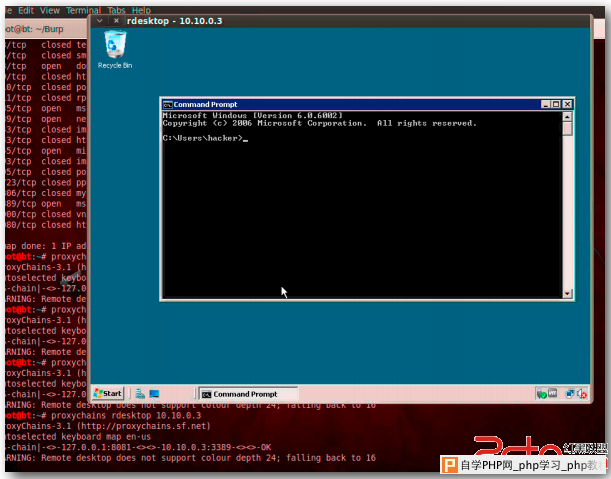
Task: Click the Command Prompt title bar system icon
Action: pyautogui.click(x=168, y=104)
